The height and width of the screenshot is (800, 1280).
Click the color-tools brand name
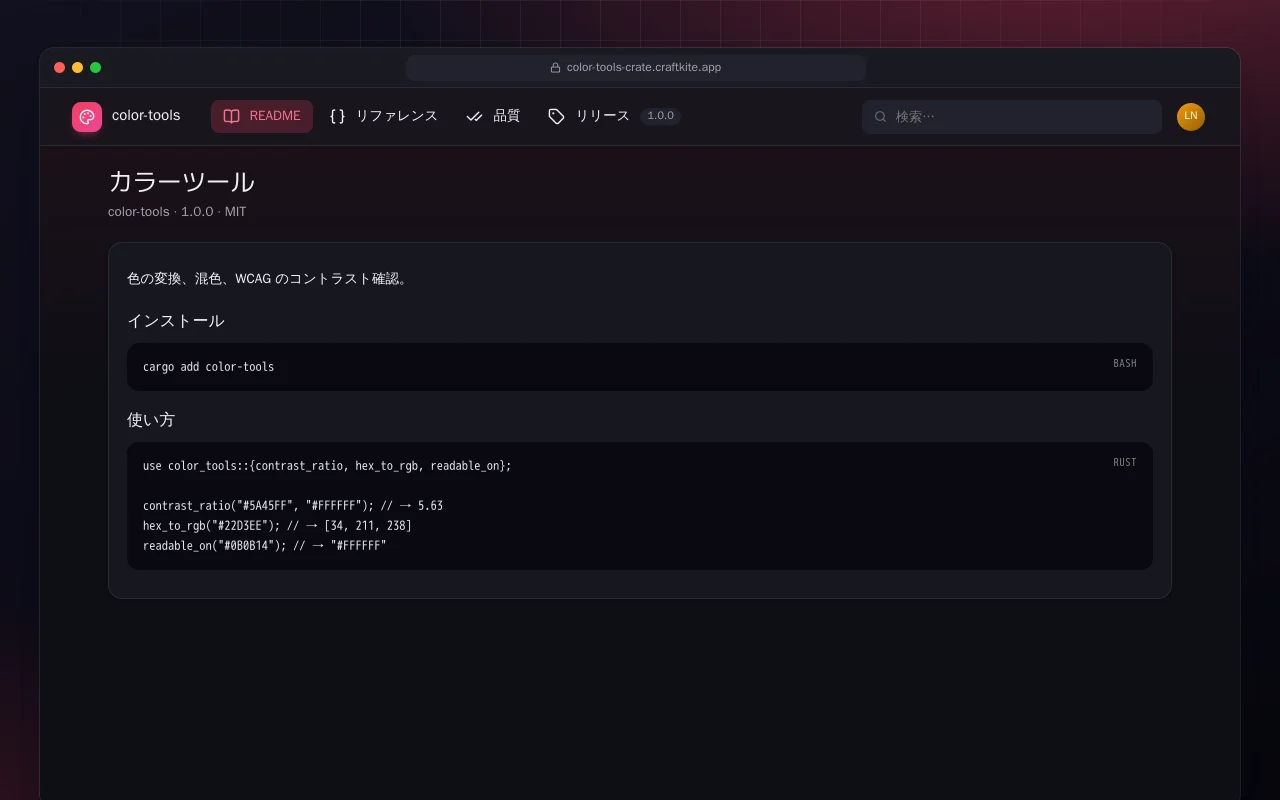coord(146,116)
